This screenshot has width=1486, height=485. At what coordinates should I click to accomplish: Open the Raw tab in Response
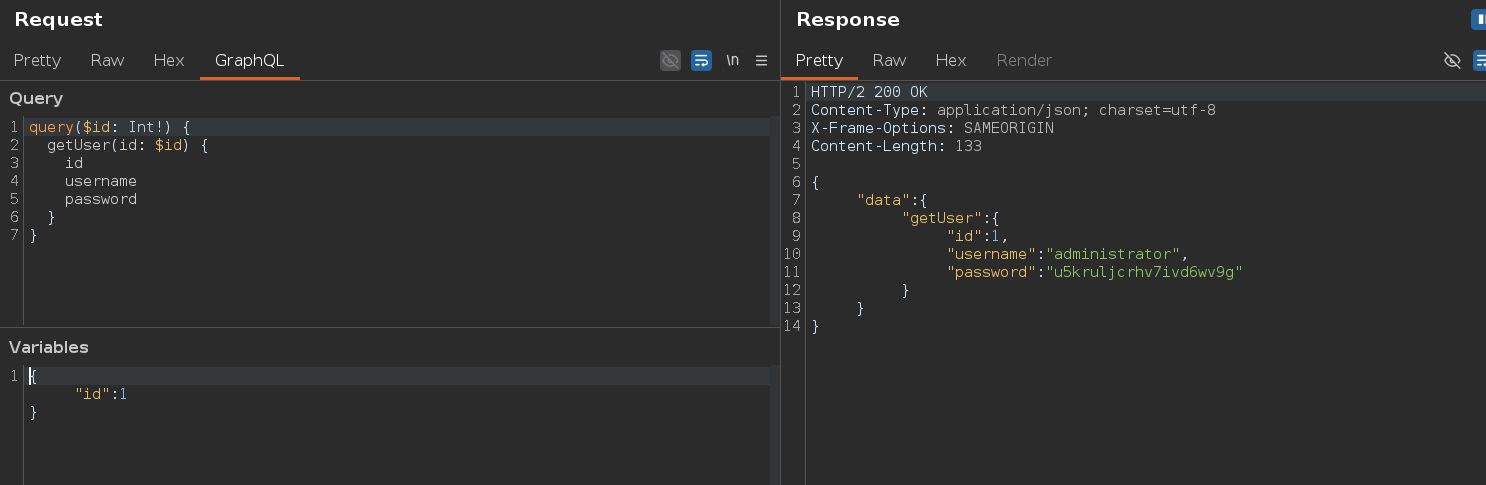889,61
